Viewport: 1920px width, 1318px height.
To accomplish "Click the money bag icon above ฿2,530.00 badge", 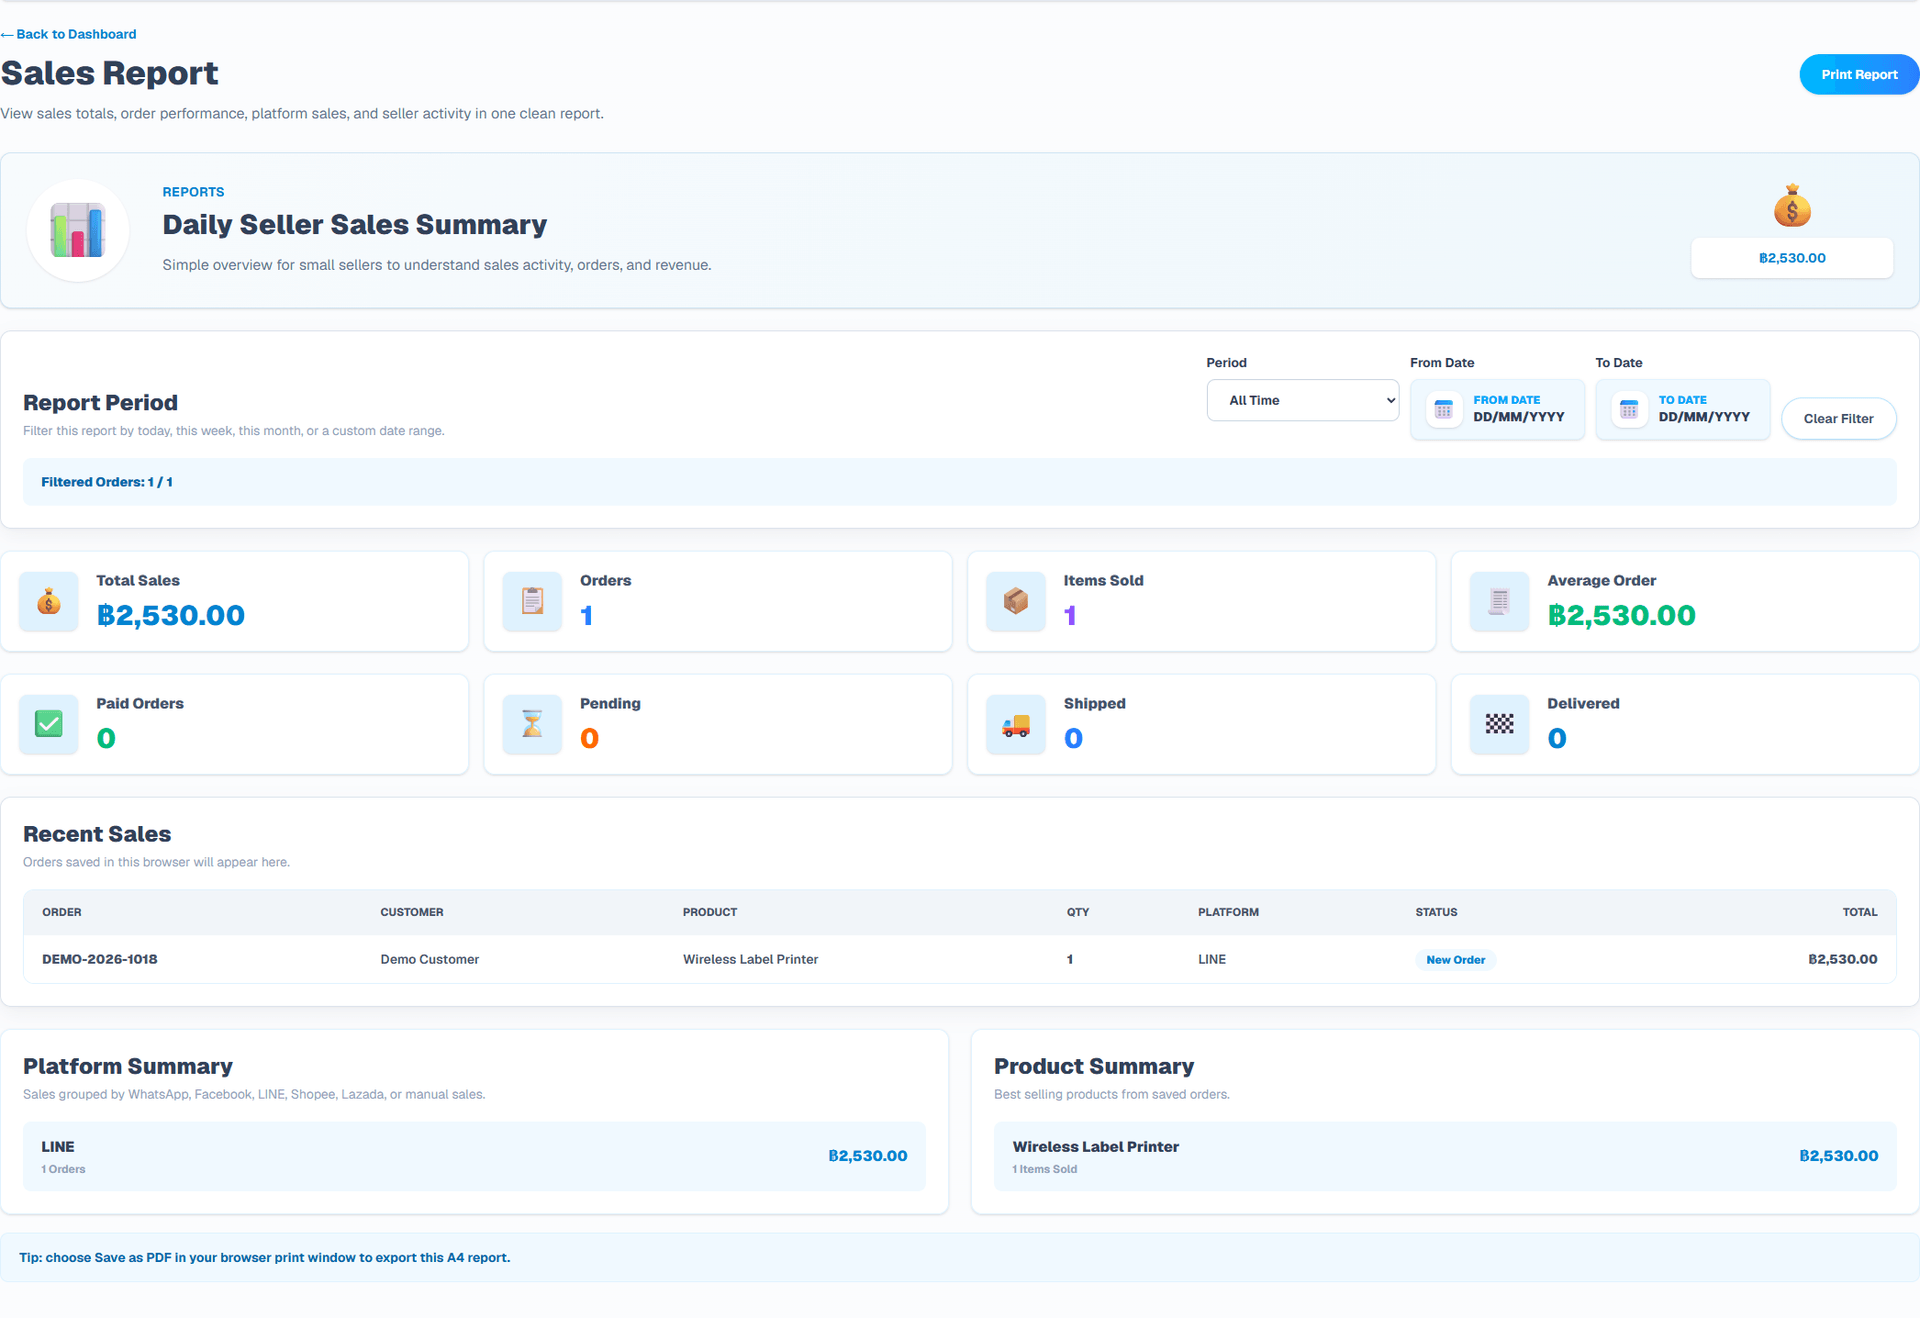I will tap(1792, 206).
